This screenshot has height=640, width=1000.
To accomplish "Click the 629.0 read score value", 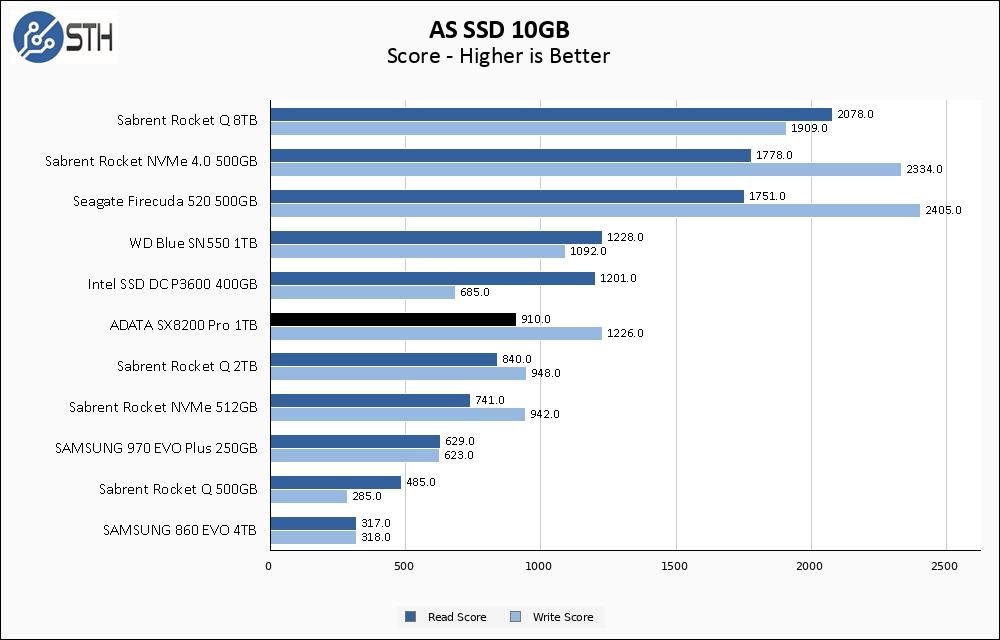I will [460, 441].
